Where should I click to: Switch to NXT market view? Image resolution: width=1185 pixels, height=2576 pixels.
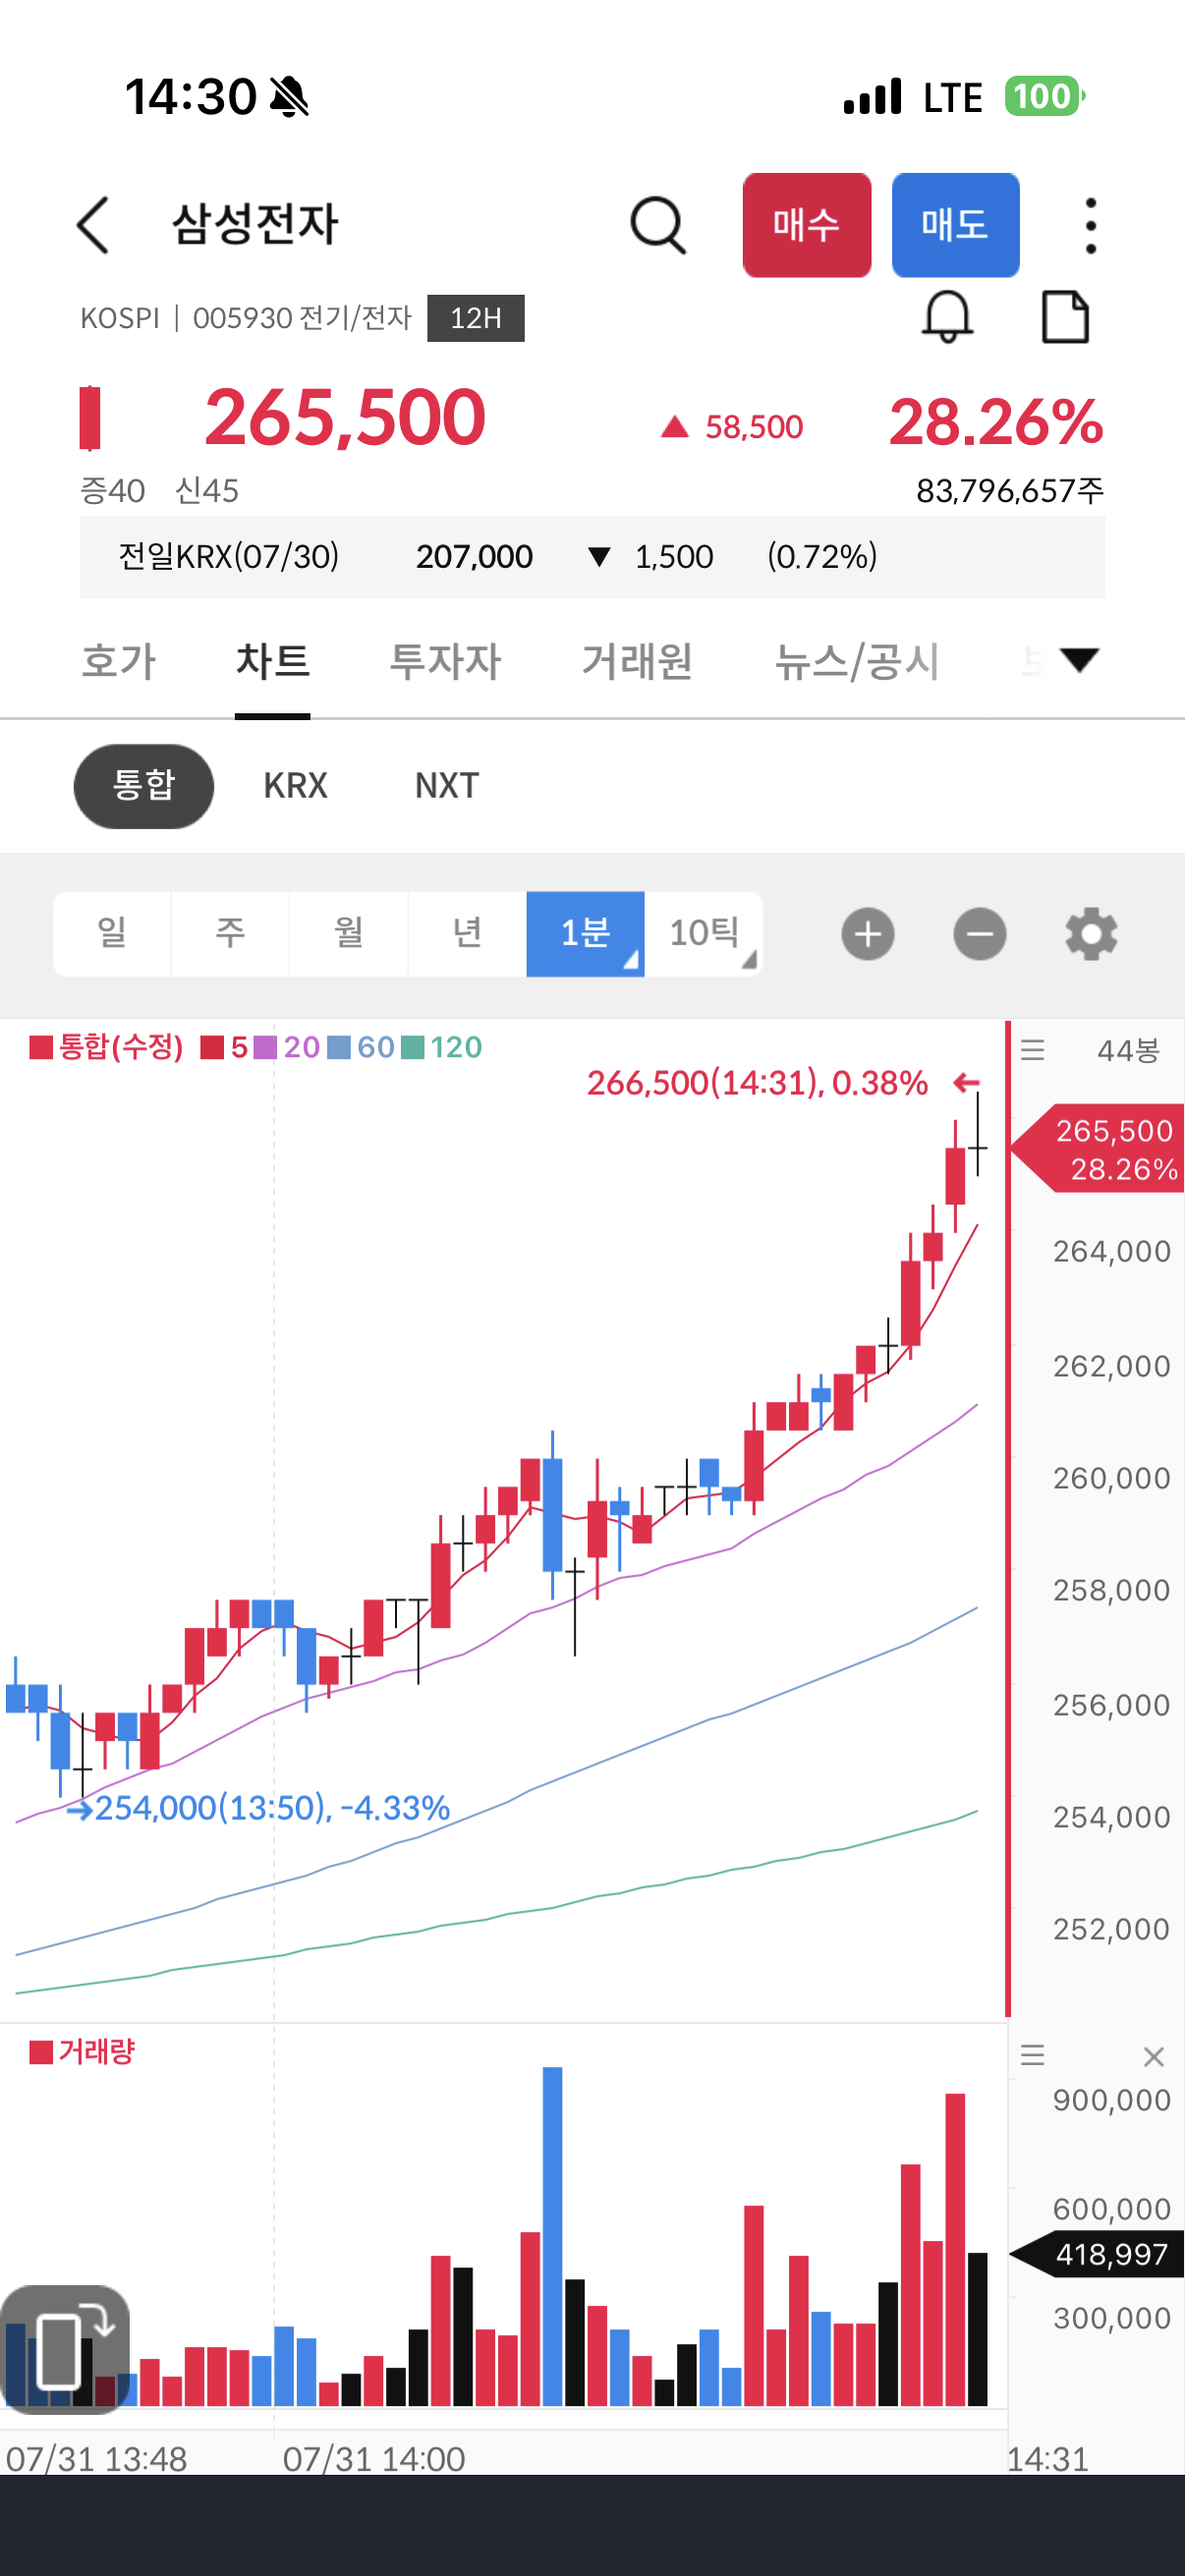447,786
